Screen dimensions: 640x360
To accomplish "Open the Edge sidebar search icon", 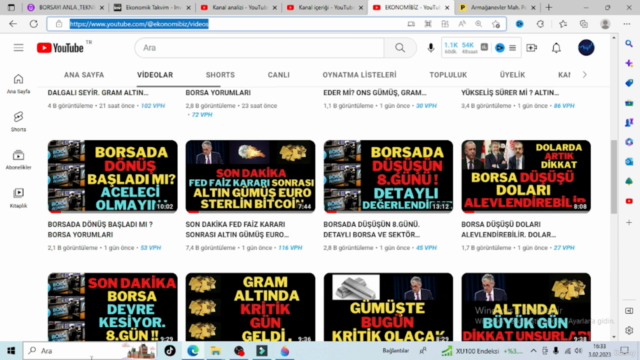I will (x=629, y=44).
